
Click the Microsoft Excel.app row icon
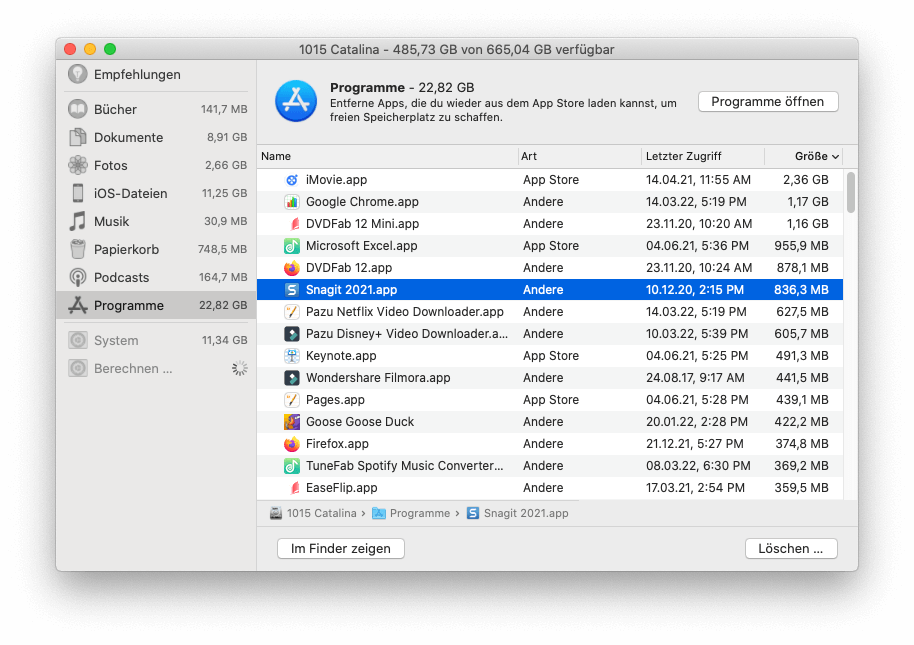pos(291,246)
